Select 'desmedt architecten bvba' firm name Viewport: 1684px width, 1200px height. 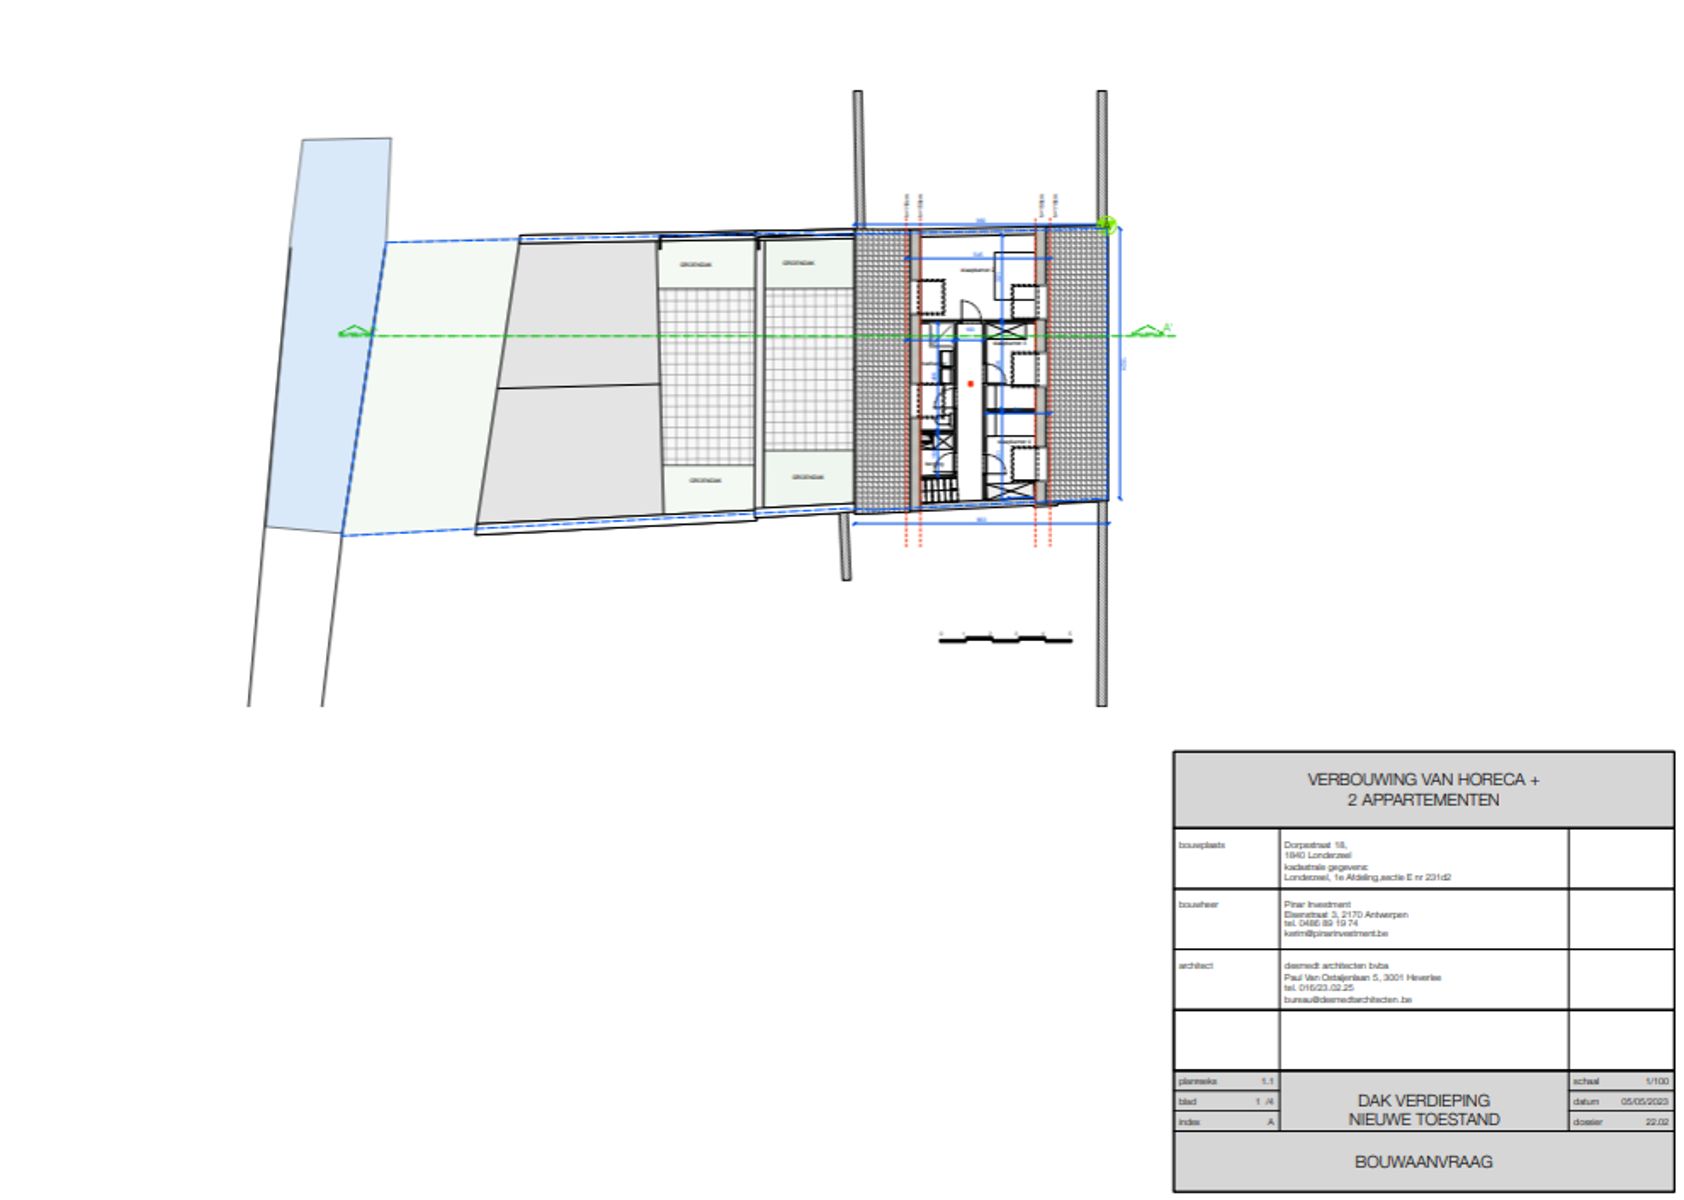pos(1336,966)
